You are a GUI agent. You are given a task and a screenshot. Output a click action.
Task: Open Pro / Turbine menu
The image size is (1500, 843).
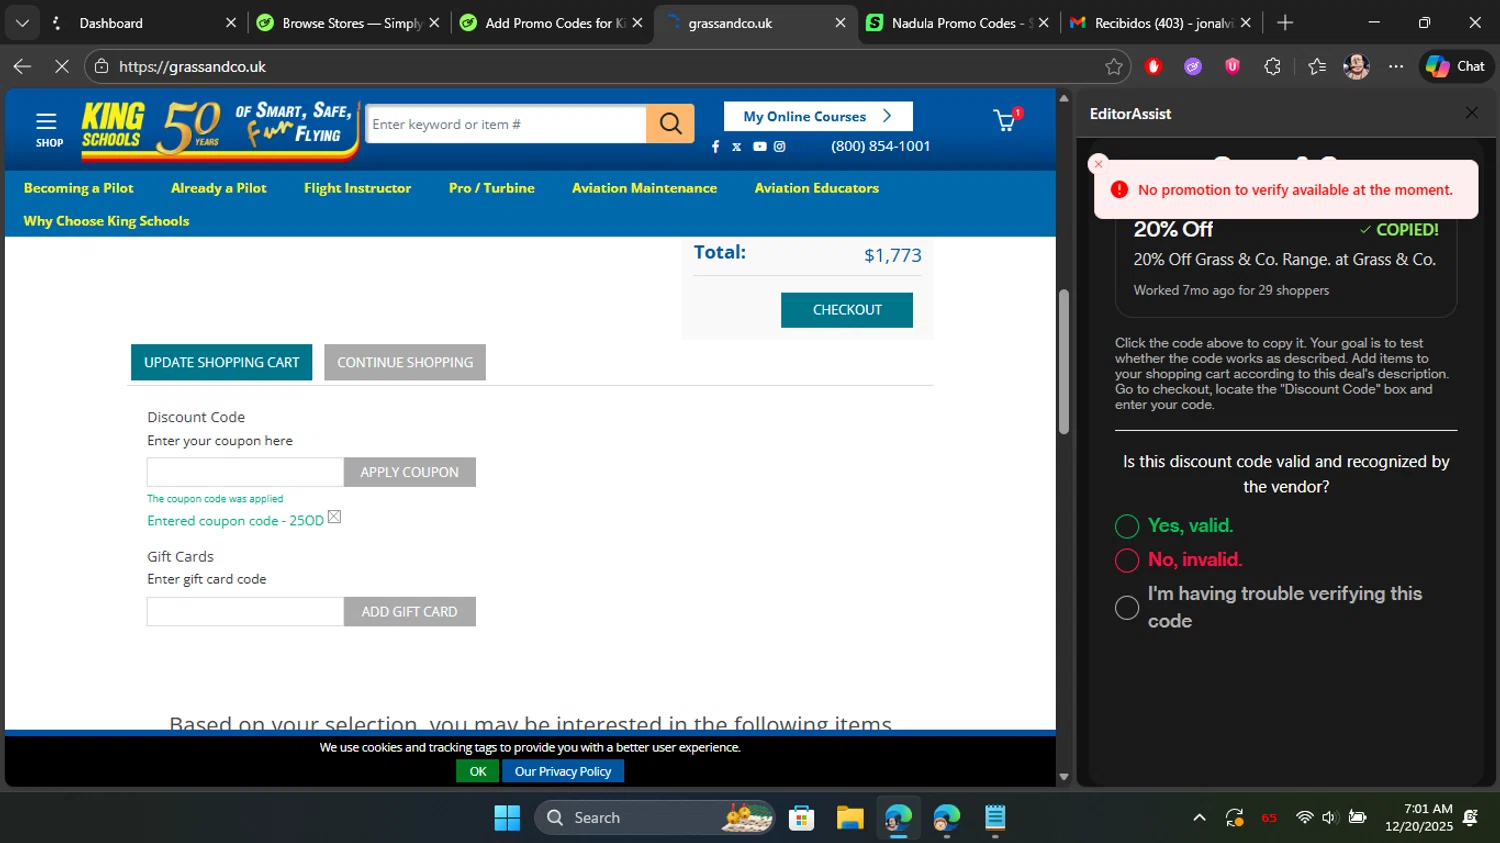(x=491, y=188)
